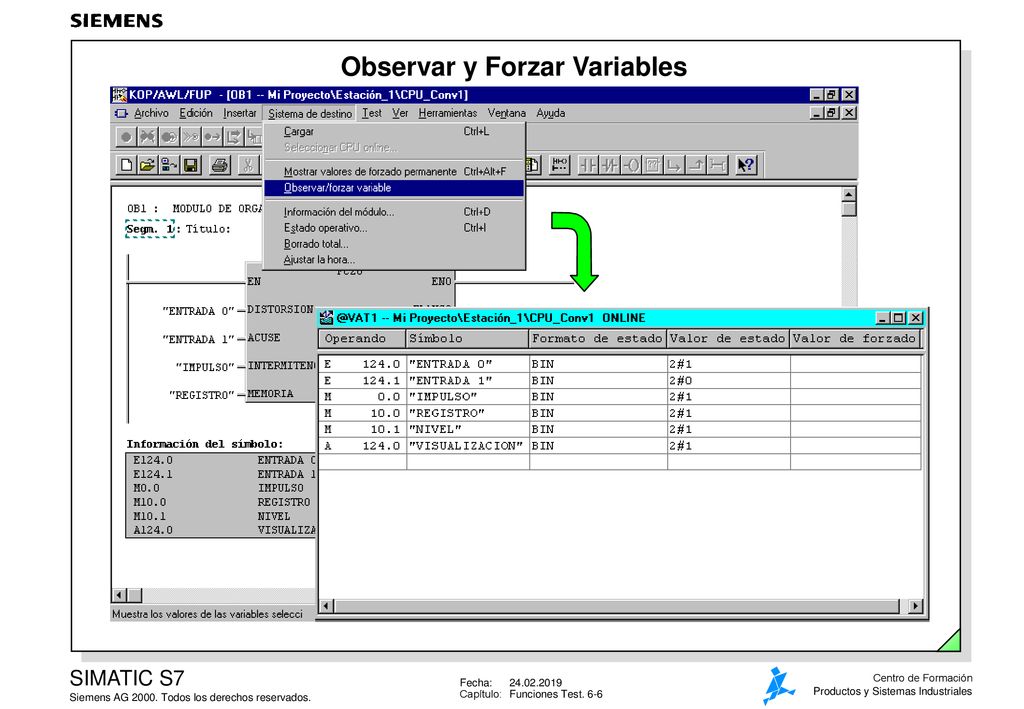Viewport: 1024px width, 709px height.
Task: Select Borrado total menu entry
Action: pyautogui.click(x=394, y=244)
